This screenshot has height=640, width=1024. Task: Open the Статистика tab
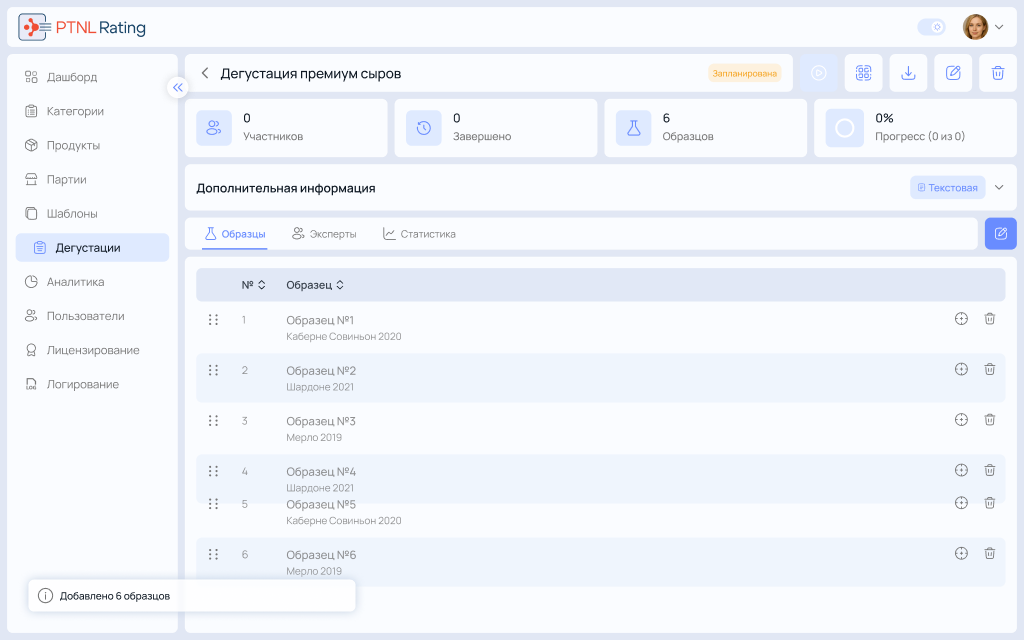coord(419,234)
